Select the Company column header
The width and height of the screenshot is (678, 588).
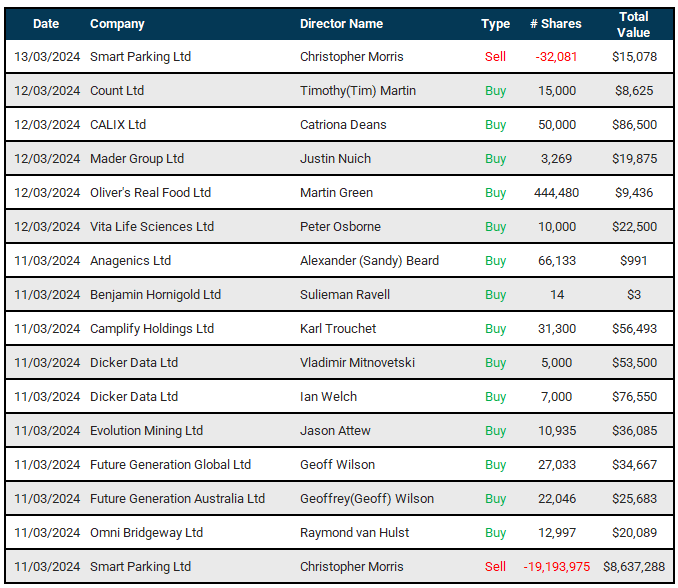117,24
